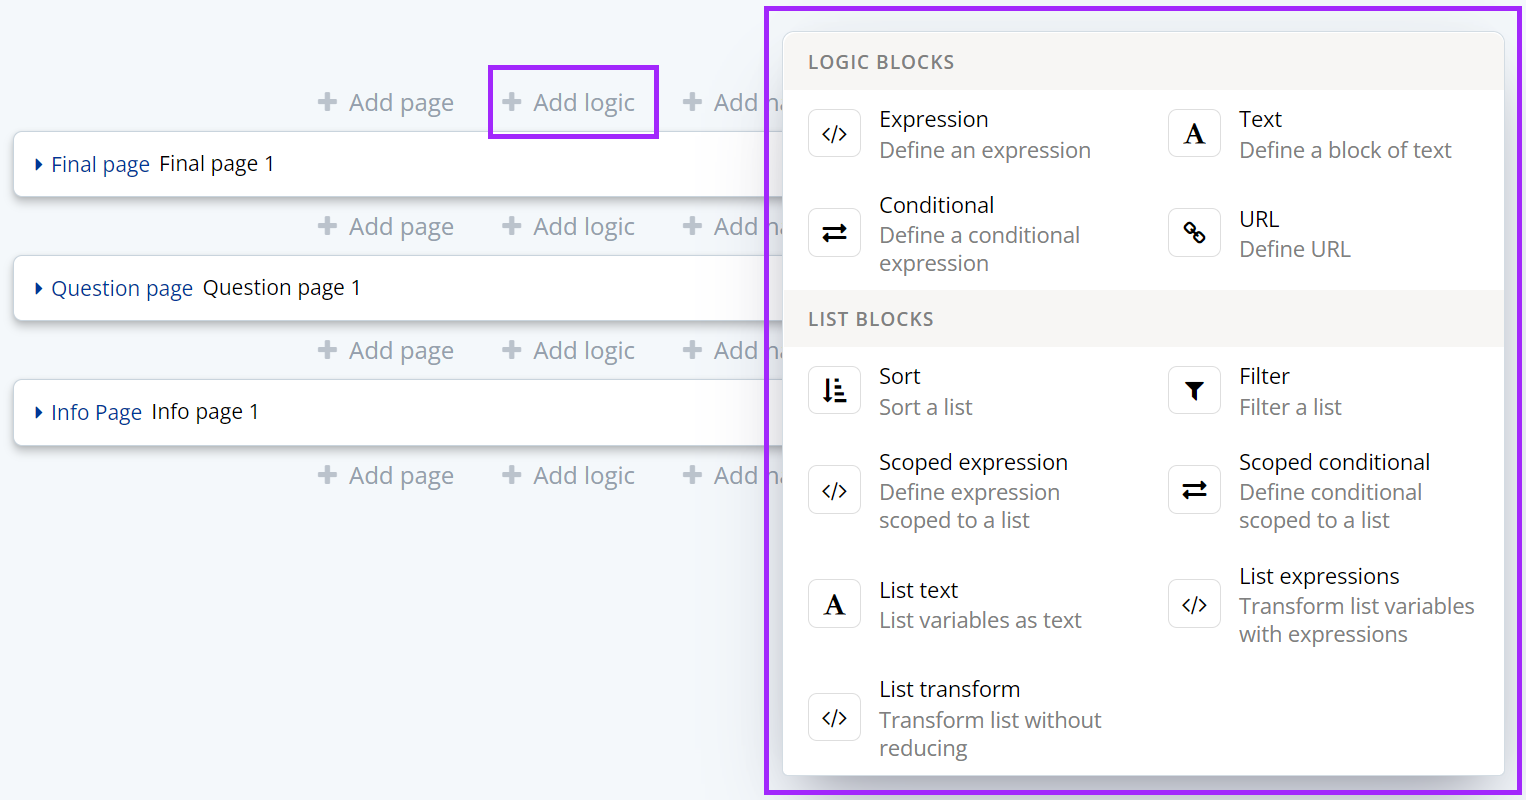Click the List expressions icon
Image resolution: width=1526 pixels, height=800 pixels.
[1194, 604]
